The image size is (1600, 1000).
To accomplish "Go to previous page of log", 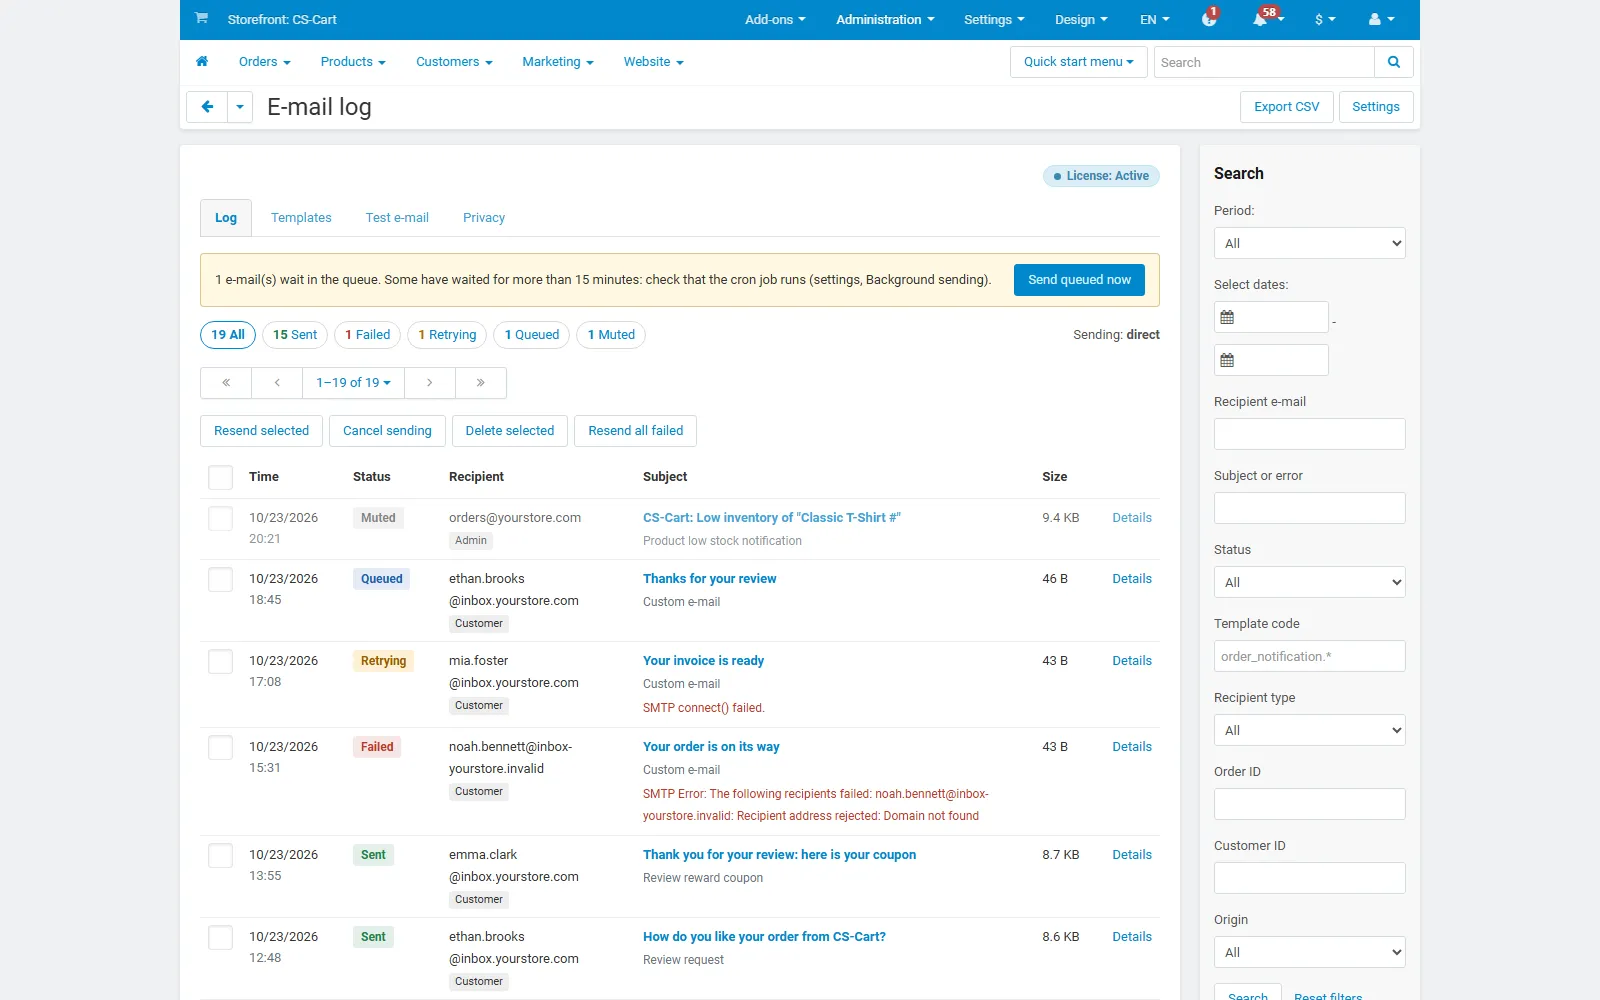I will coord(277,383).
